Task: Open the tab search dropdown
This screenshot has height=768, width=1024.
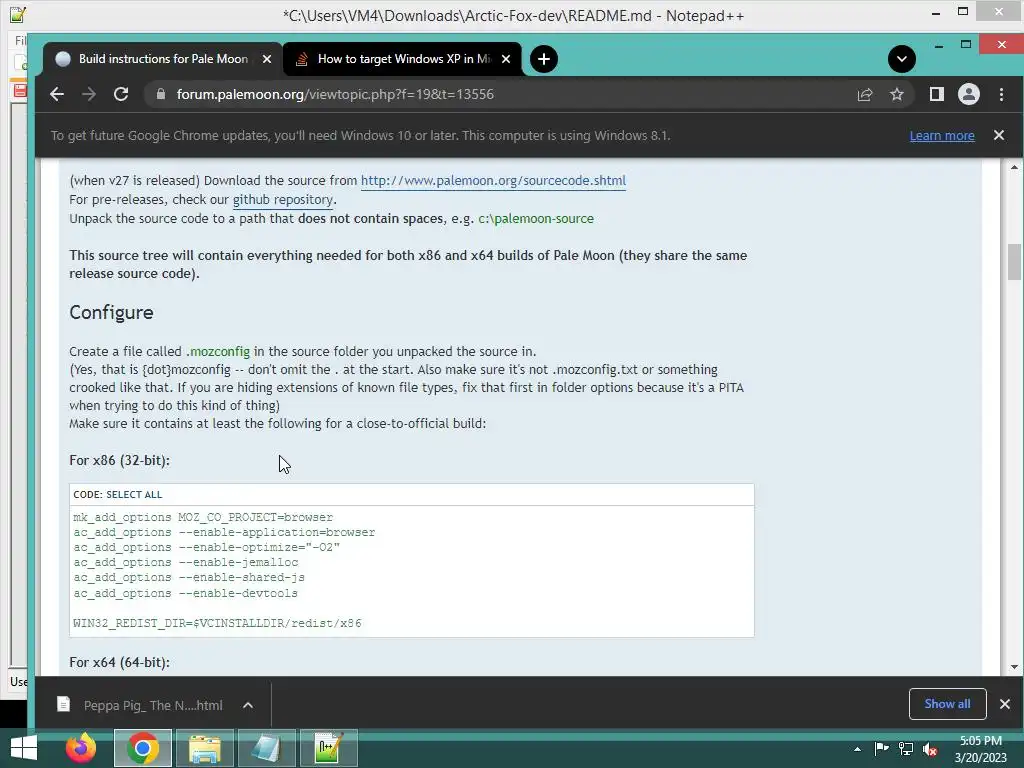Action: point(901,59)
